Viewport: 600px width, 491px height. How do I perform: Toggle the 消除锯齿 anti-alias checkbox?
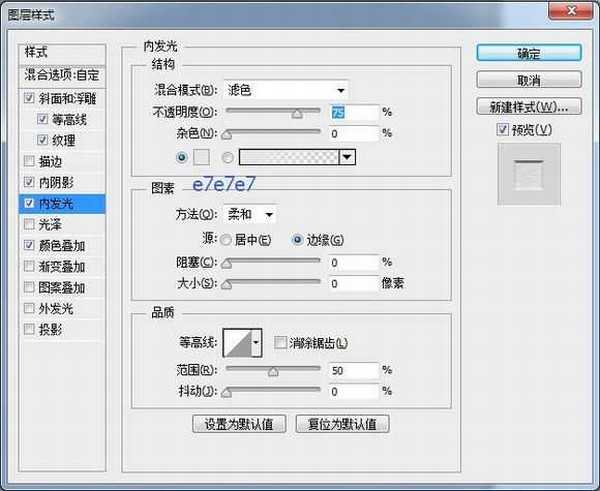(281, 343)
